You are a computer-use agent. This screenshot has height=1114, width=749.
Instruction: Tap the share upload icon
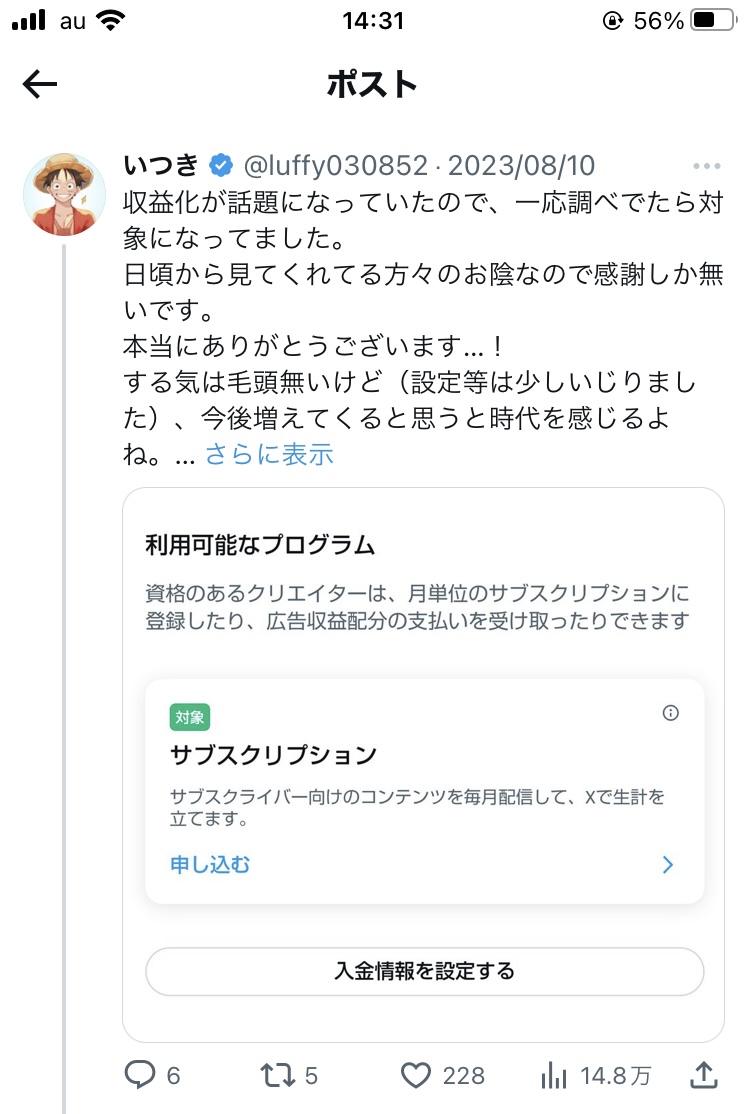(704, 1075)
